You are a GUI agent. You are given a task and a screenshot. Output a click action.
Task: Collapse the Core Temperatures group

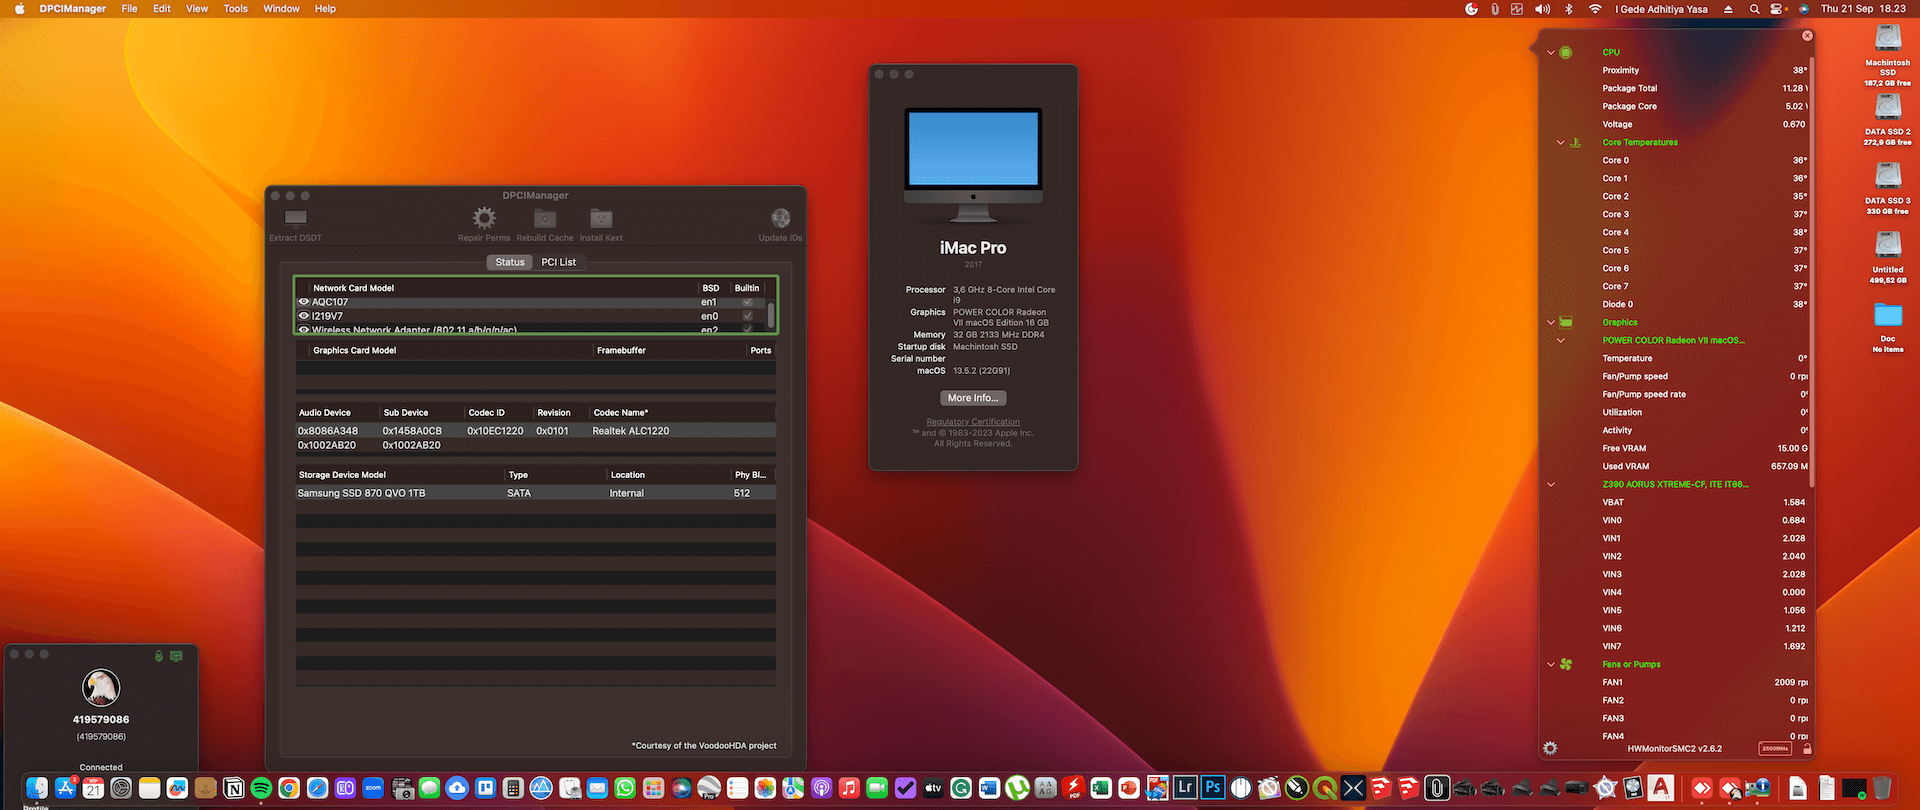click(1560, 142)
